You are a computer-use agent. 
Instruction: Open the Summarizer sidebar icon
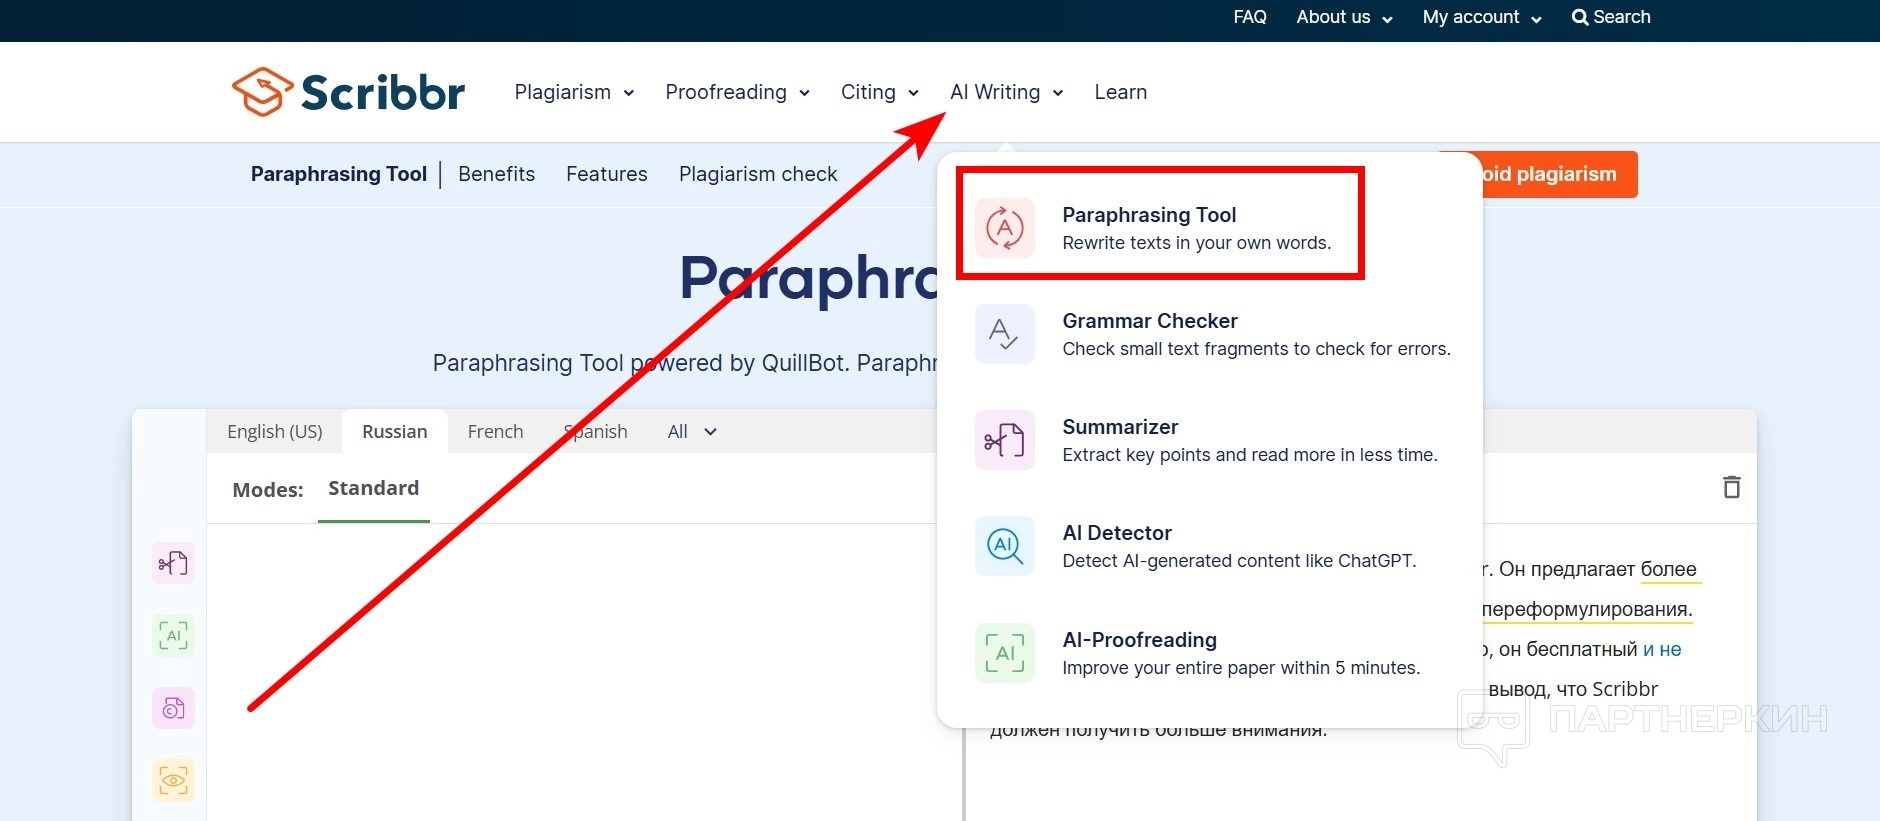click(173, 563)
